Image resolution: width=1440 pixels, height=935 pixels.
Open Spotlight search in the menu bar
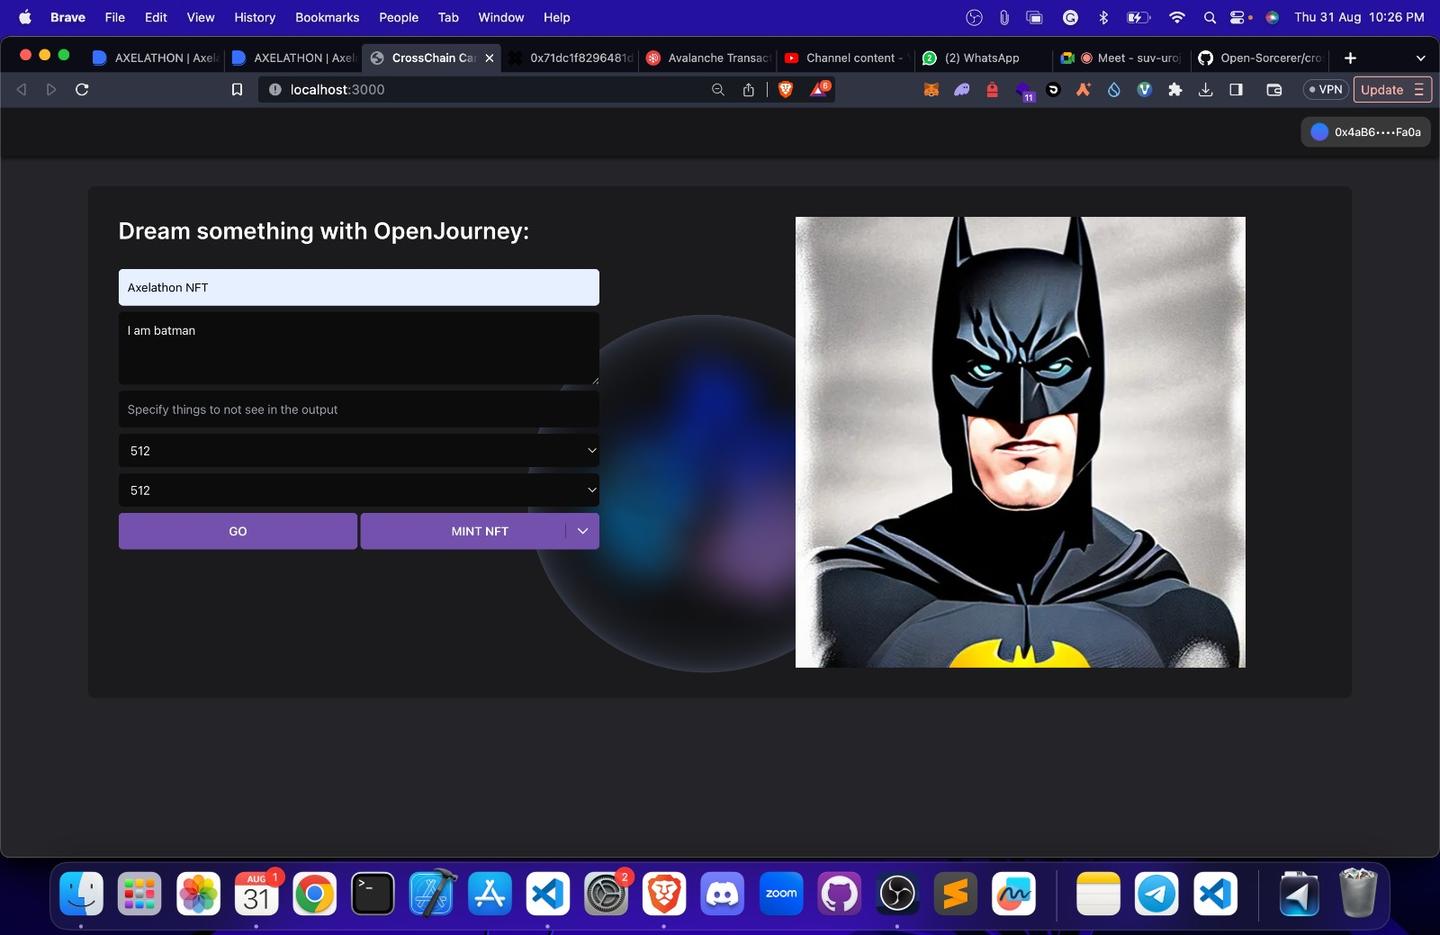pyautogui.click(x=1210, y=17)
